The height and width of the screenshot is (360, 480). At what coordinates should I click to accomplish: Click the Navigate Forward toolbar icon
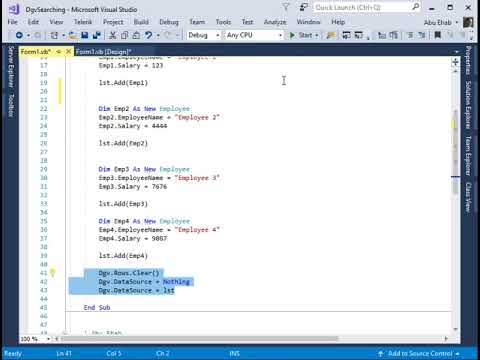tap(38, 35)
